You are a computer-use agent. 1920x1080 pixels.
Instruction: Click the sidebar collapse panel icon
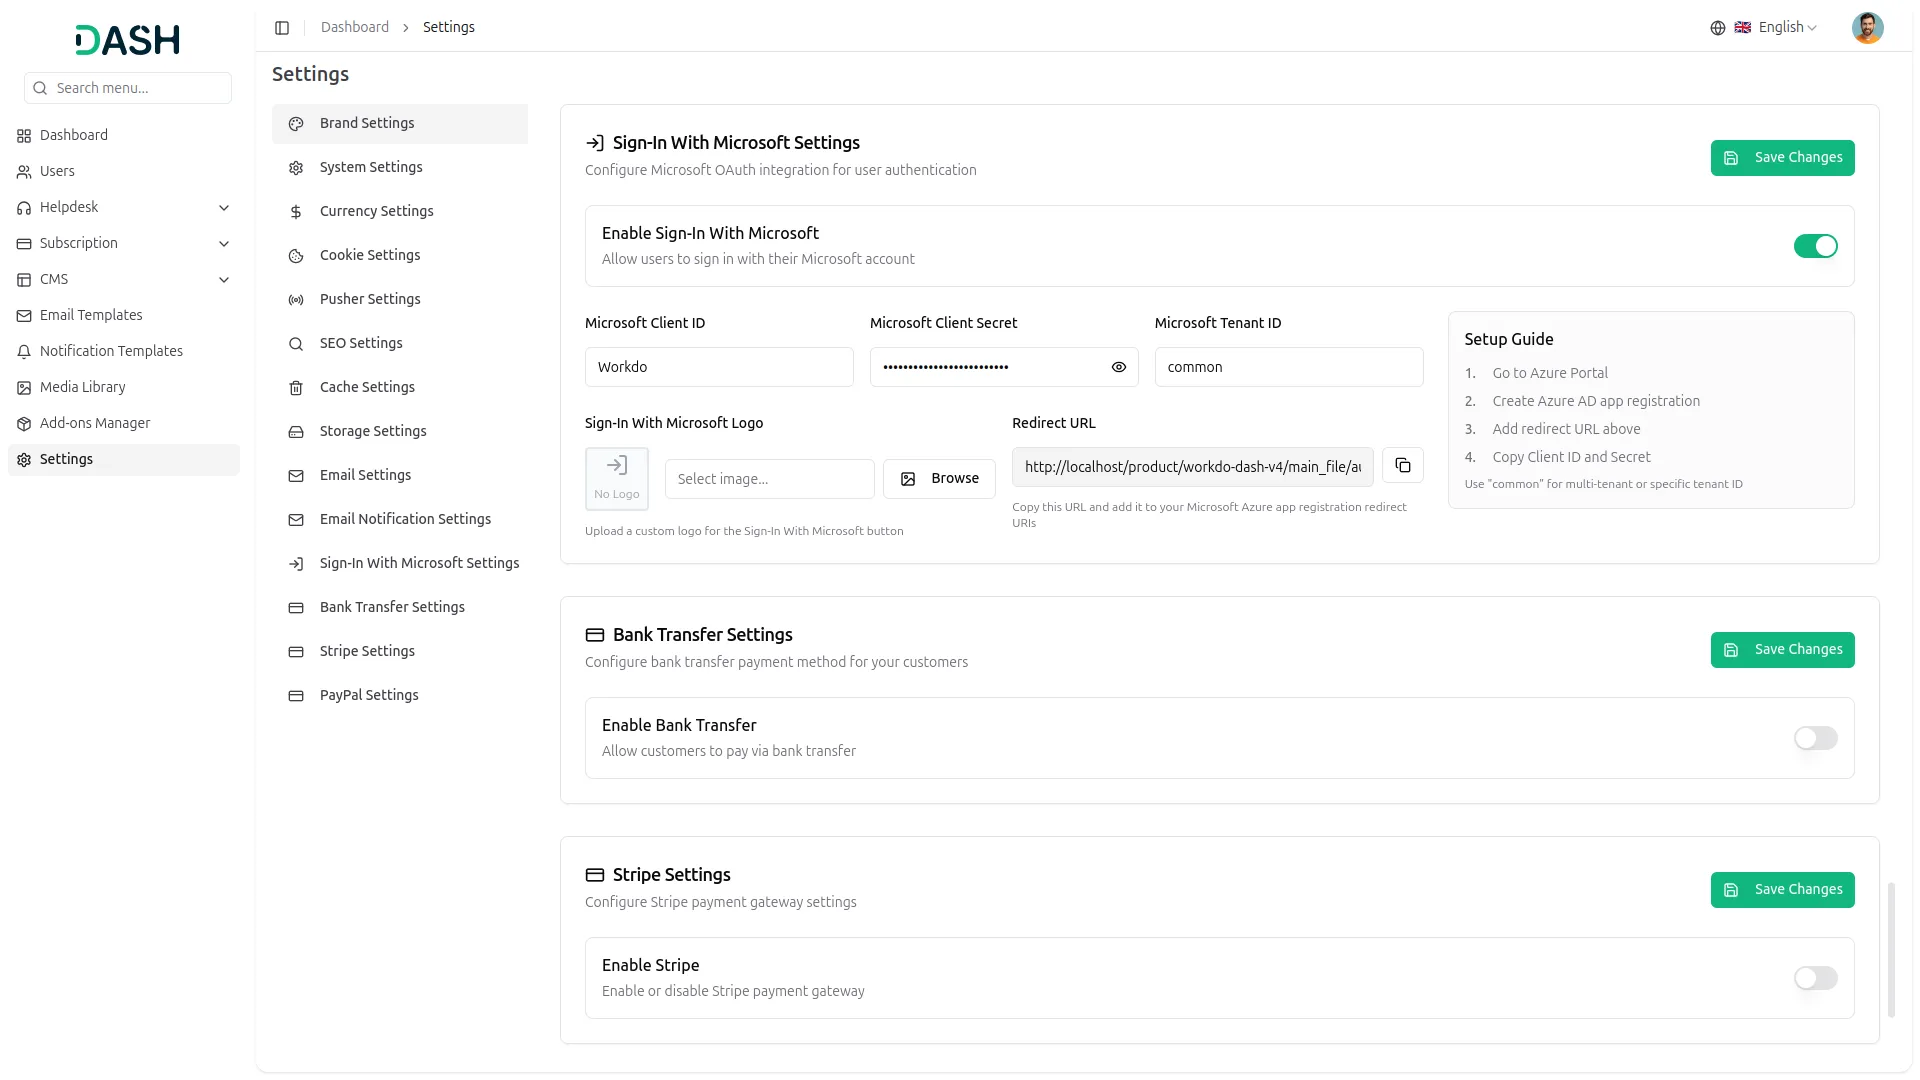tap(282, 28)
